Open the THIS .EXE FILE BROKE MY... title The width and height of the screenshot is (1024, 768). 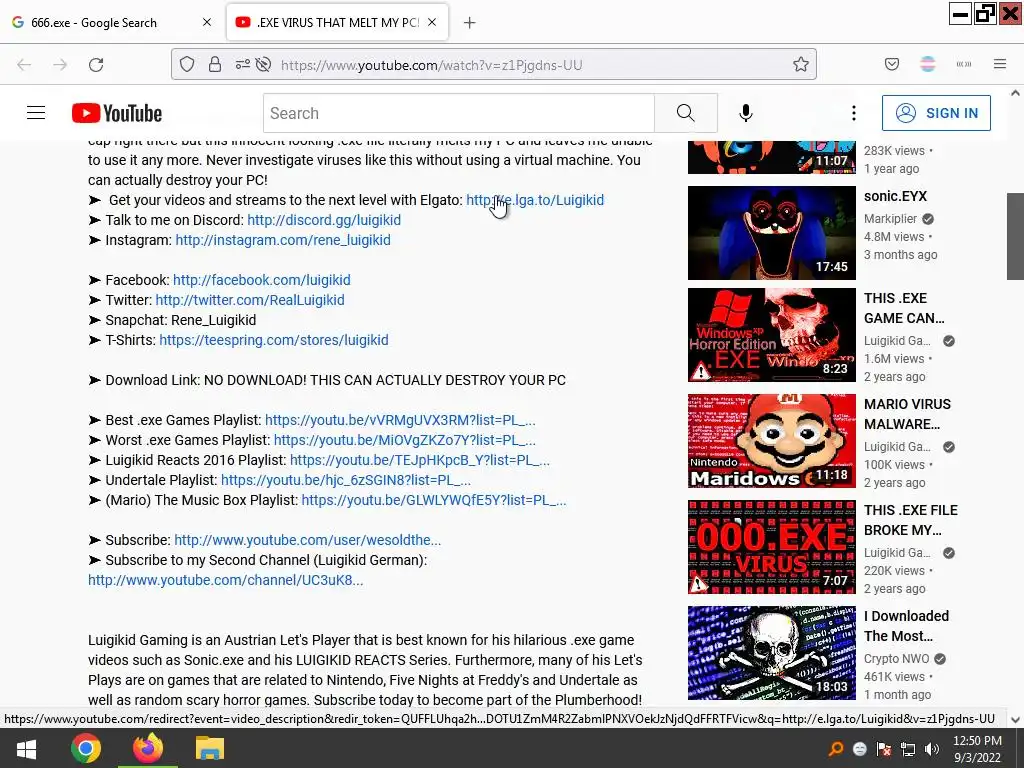pos(910,520)
